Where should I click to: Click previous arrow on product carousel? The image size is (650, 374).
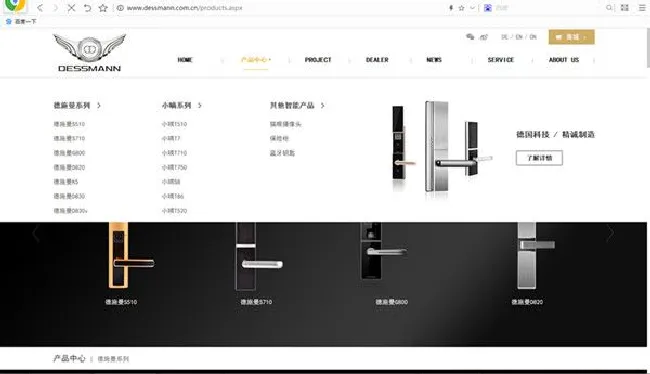tap(36, 234)
